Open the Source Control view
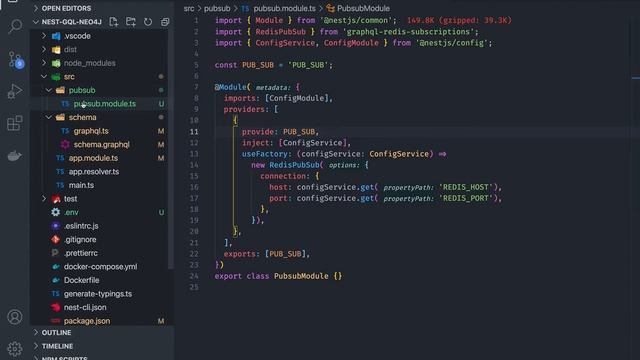 click(15, 60)
